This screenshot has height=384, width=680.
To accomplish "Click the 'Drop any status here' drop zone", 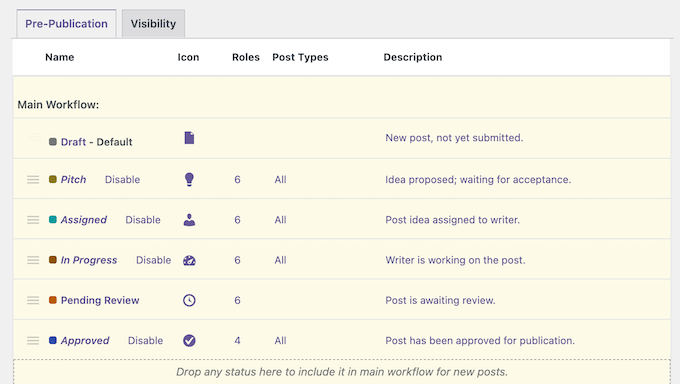I will (x=342, y=372).
